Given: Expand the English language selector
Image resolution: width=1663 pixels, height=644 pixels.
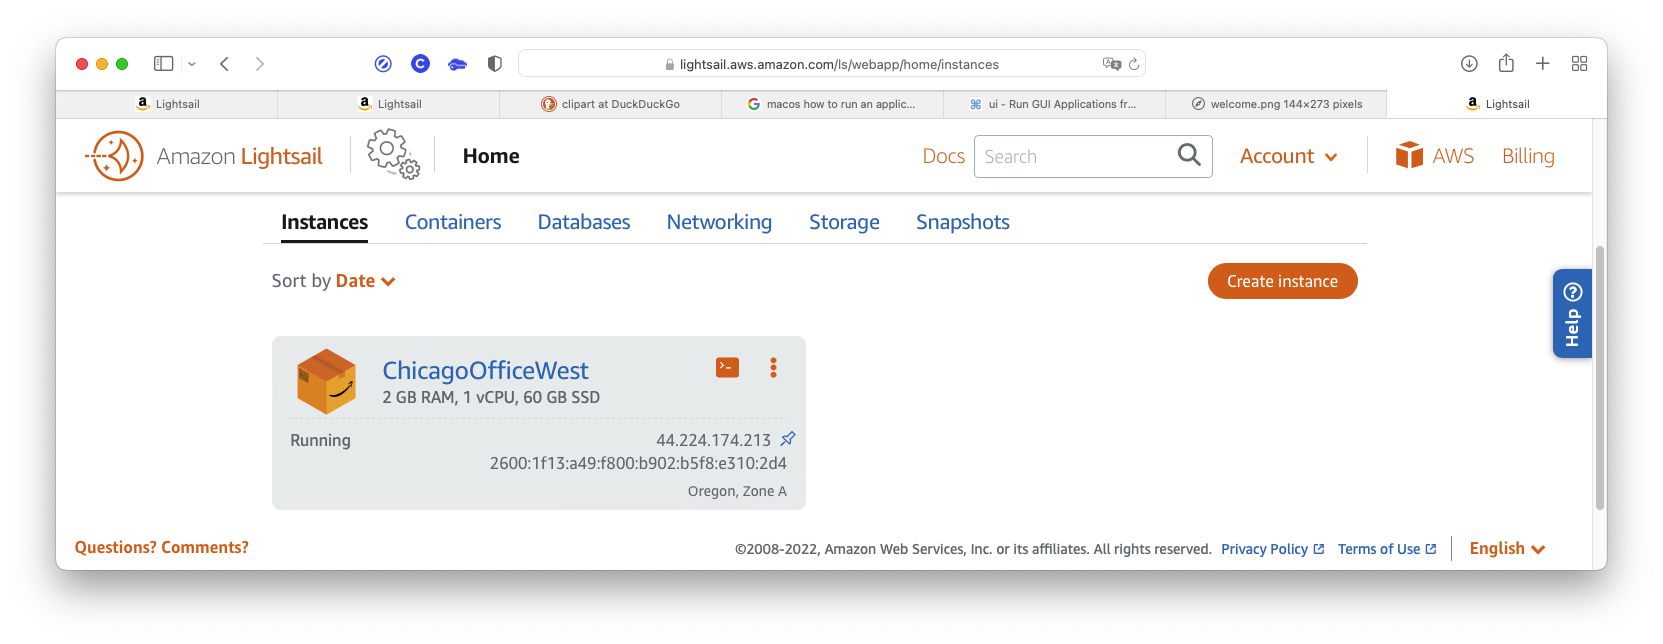Looking at the screenshot, I should [x=1507, y=548].
